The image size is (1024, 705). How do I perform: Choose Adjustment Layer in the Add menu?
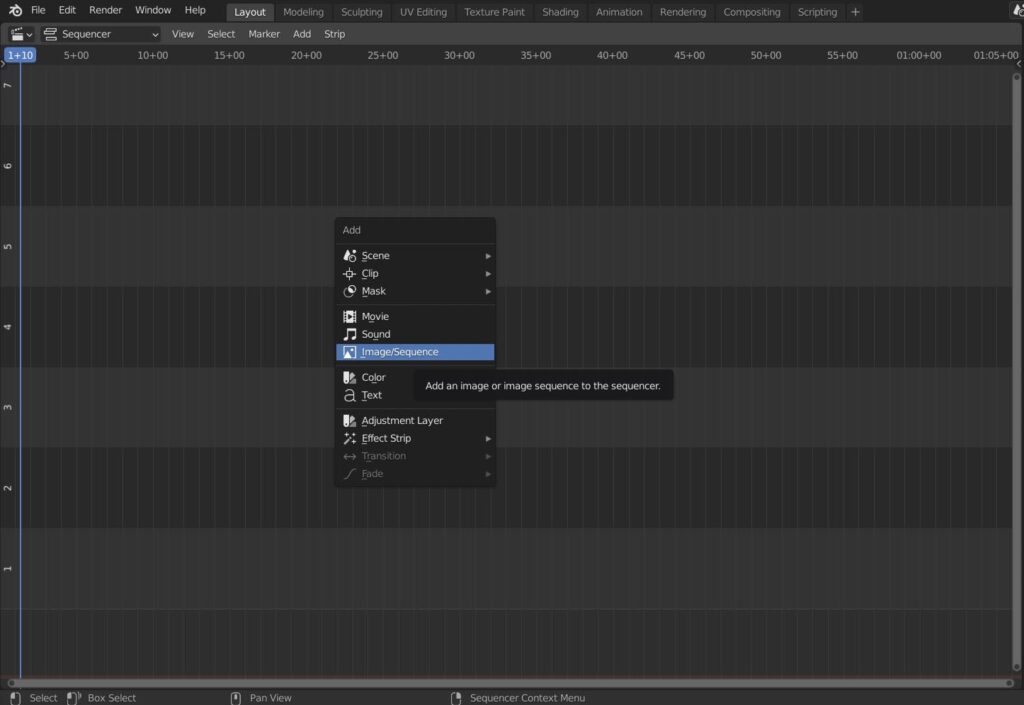coord(415,420)
